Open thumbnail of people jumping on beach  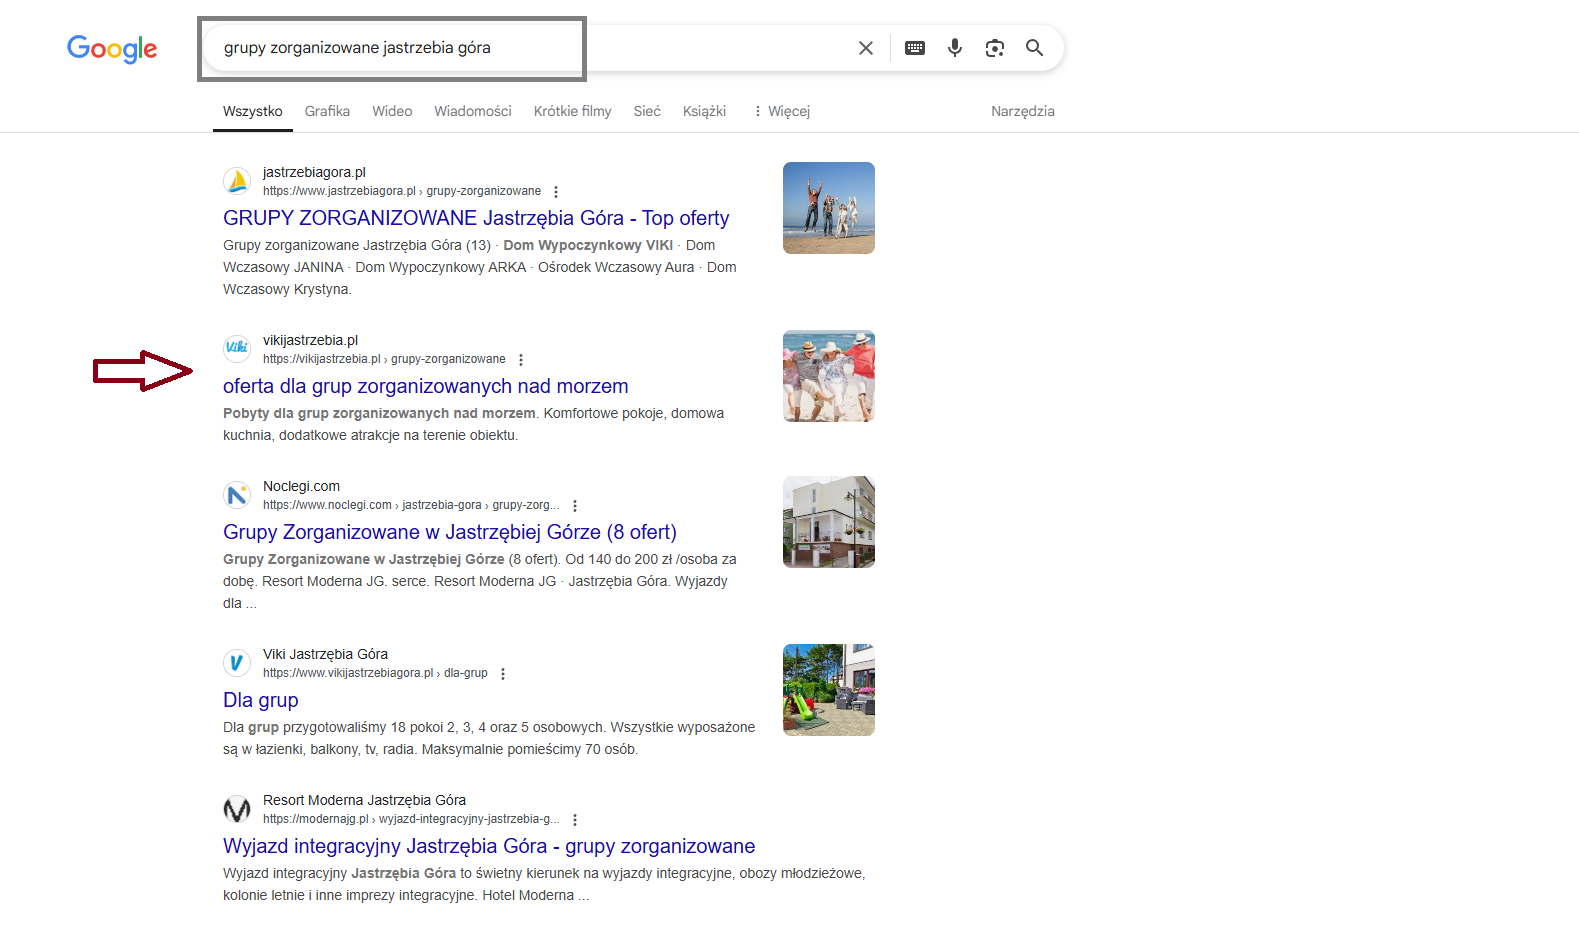point(829,208)
